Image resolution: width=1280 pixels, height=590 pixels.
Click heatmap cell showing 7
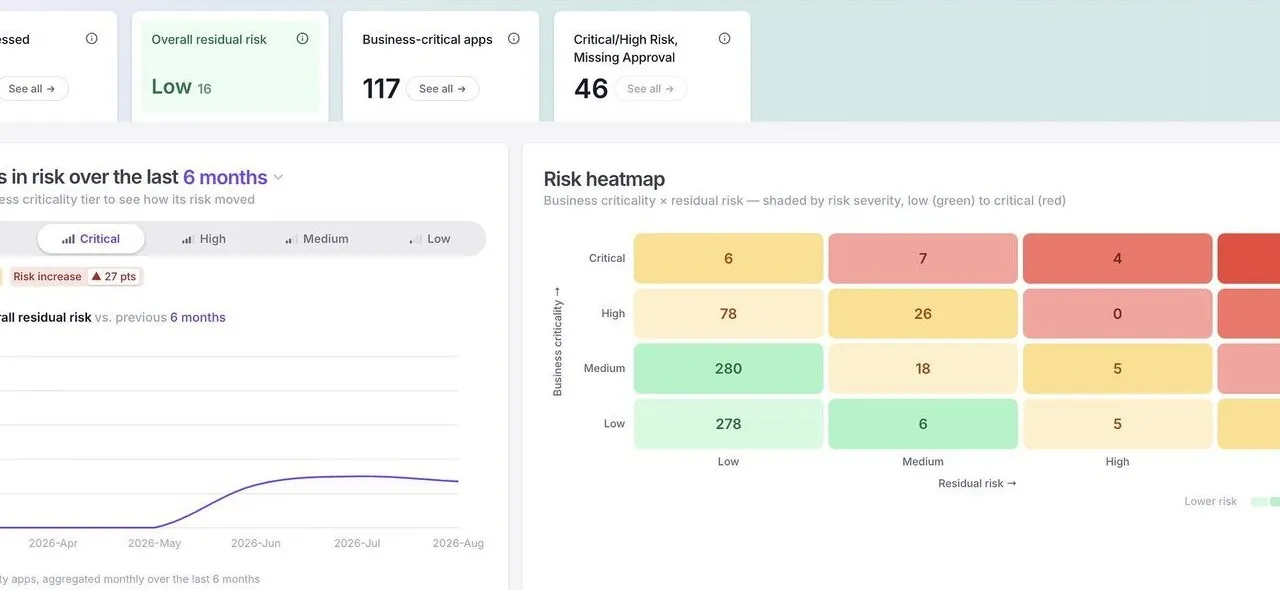click(x=923, y=258)
